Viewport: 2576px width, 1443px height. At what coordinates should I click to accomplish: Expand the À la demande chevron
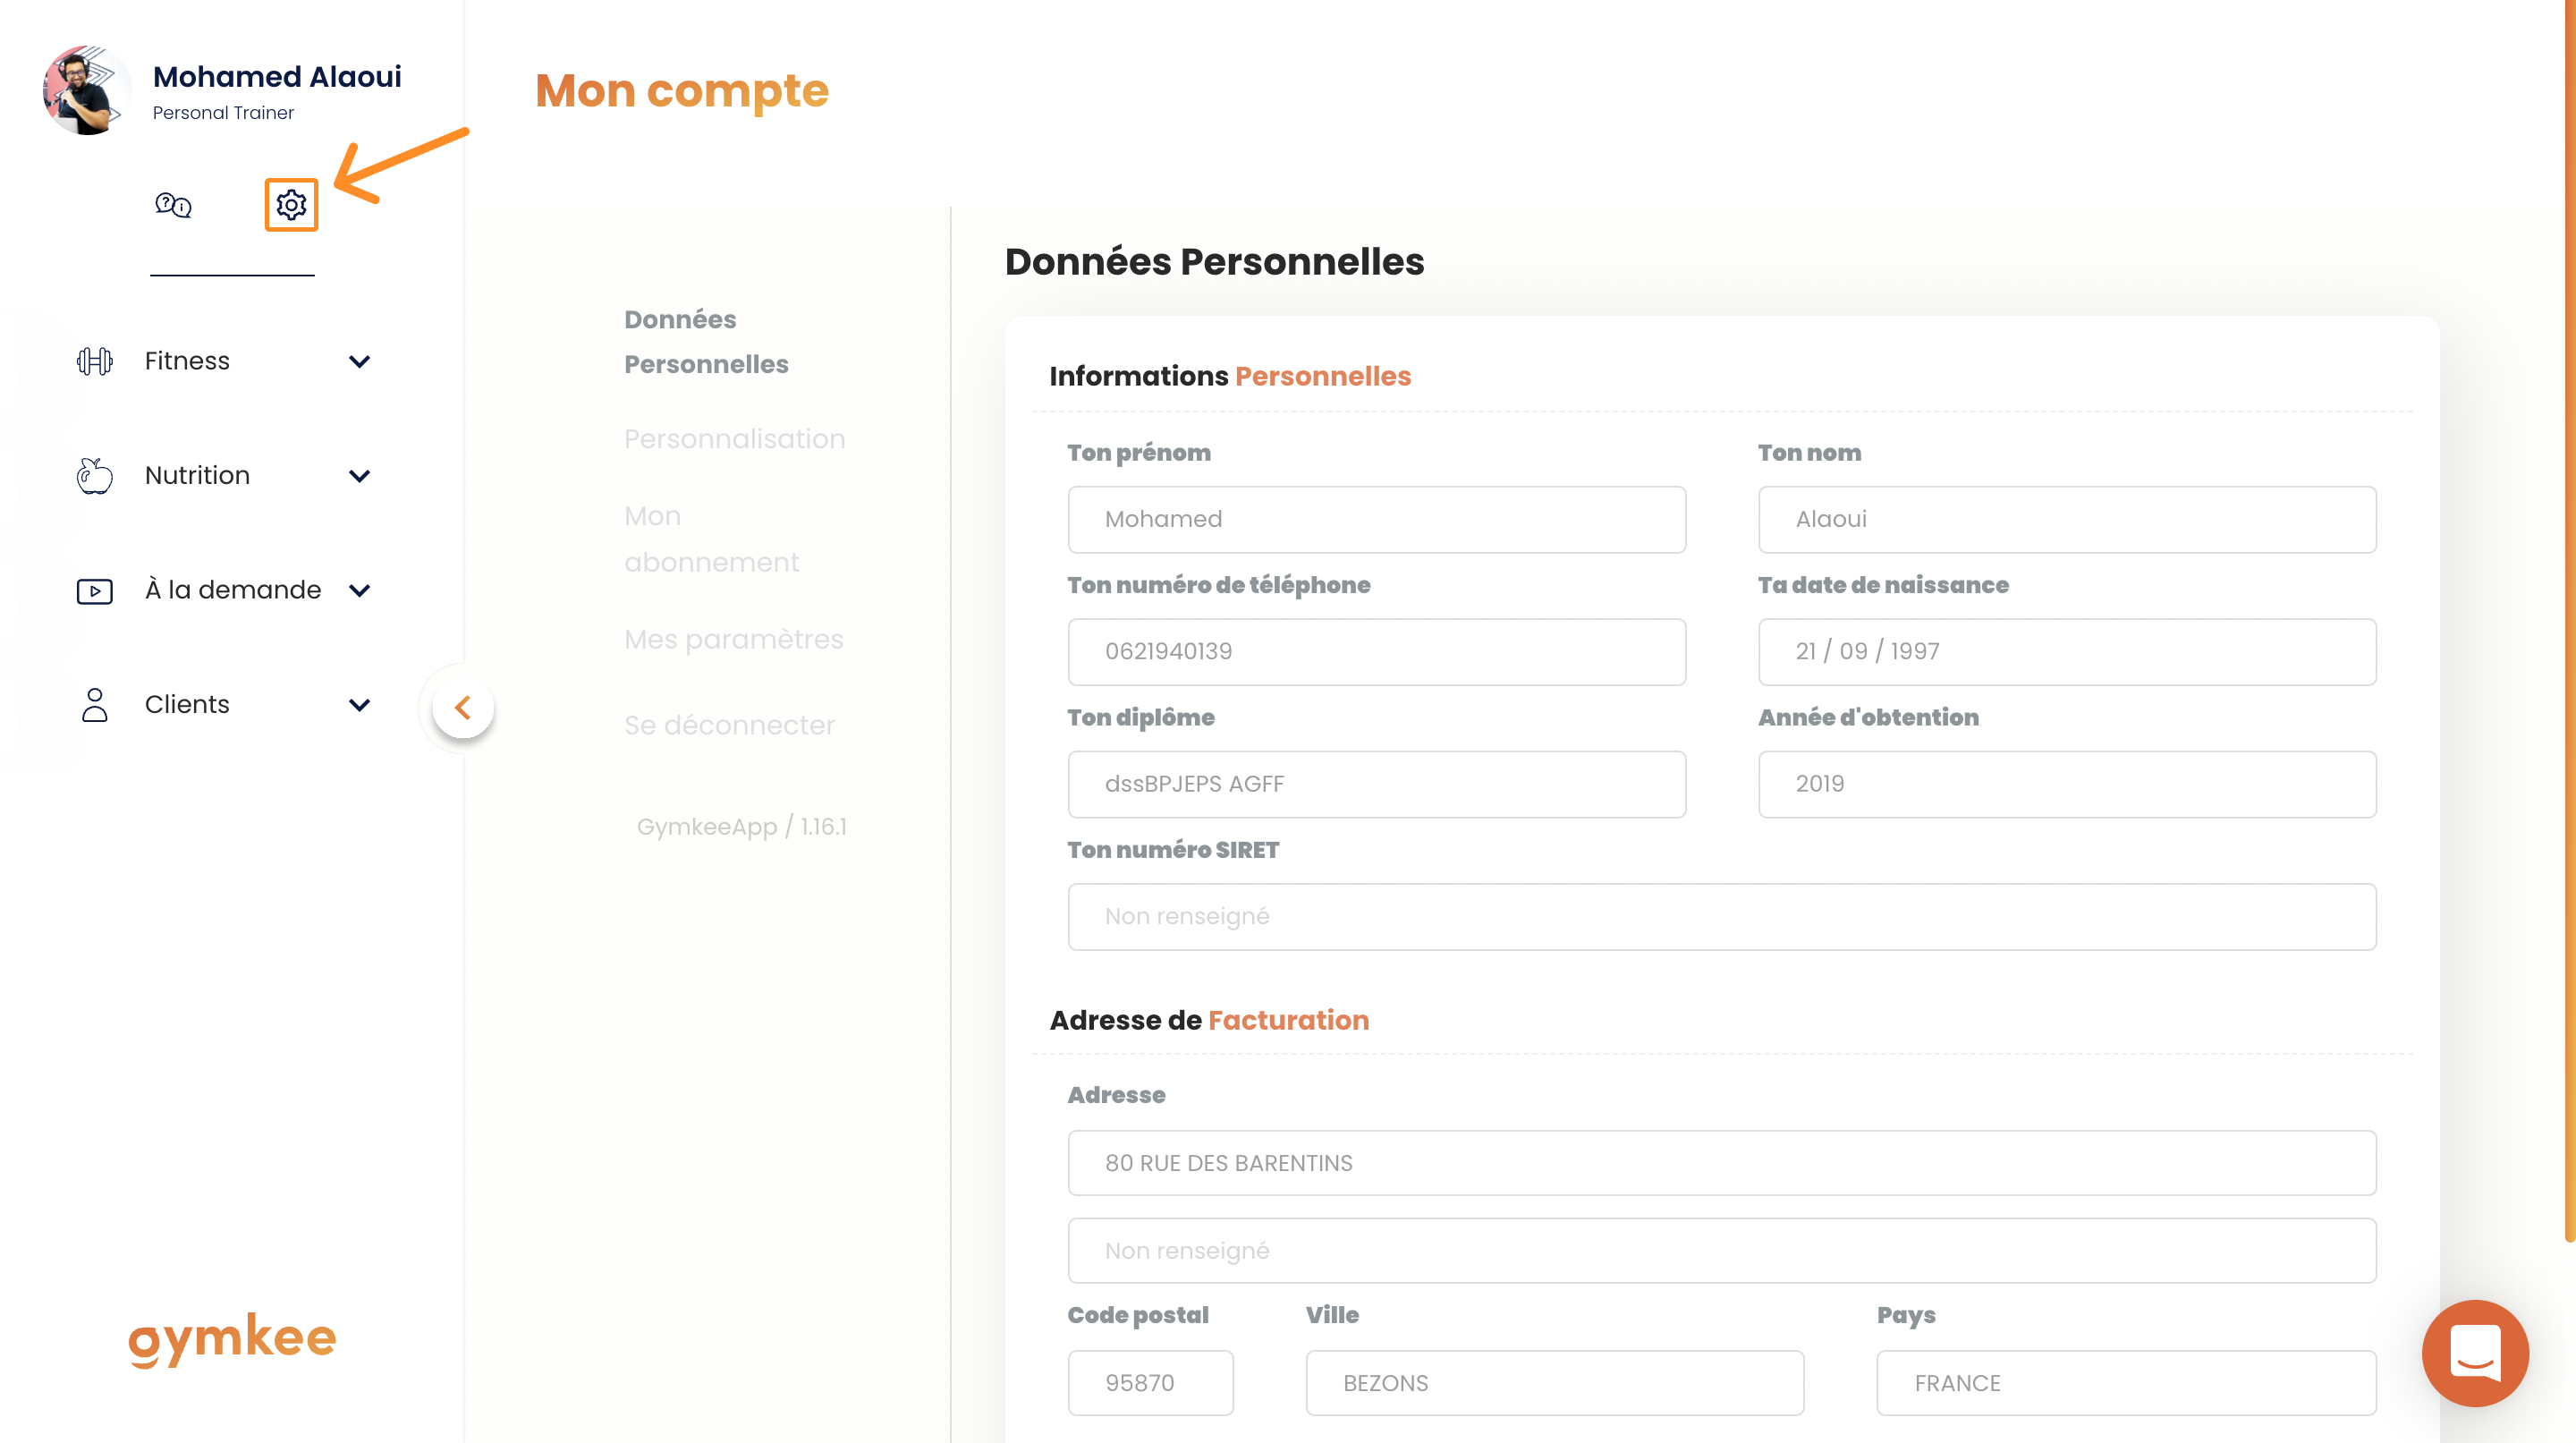pos(360,591)
